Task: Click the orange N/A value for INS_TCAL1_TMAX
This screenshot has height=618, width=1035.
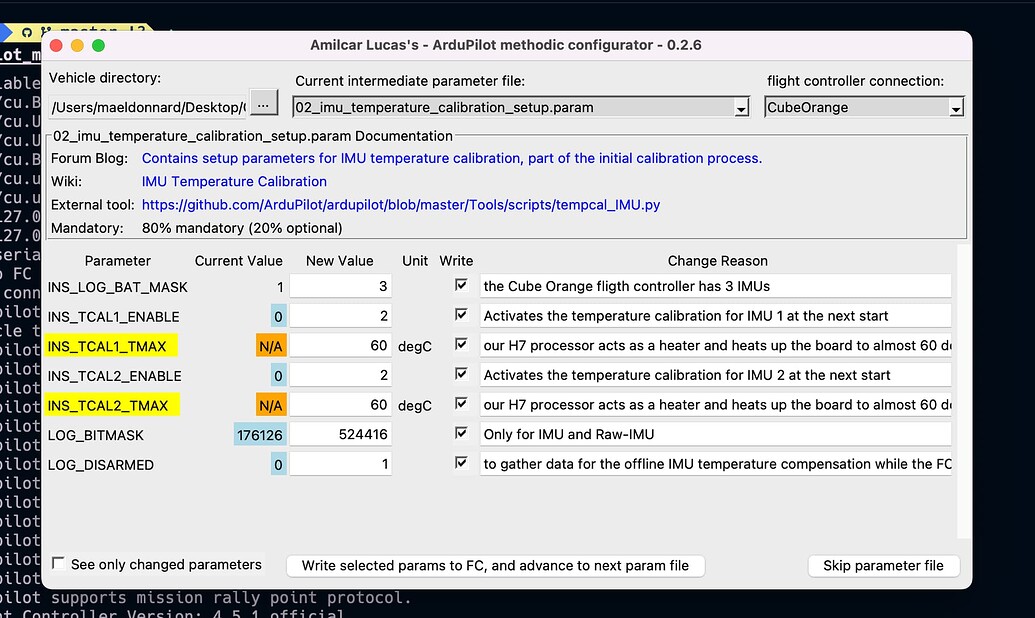Action: (x=272, y=344)
